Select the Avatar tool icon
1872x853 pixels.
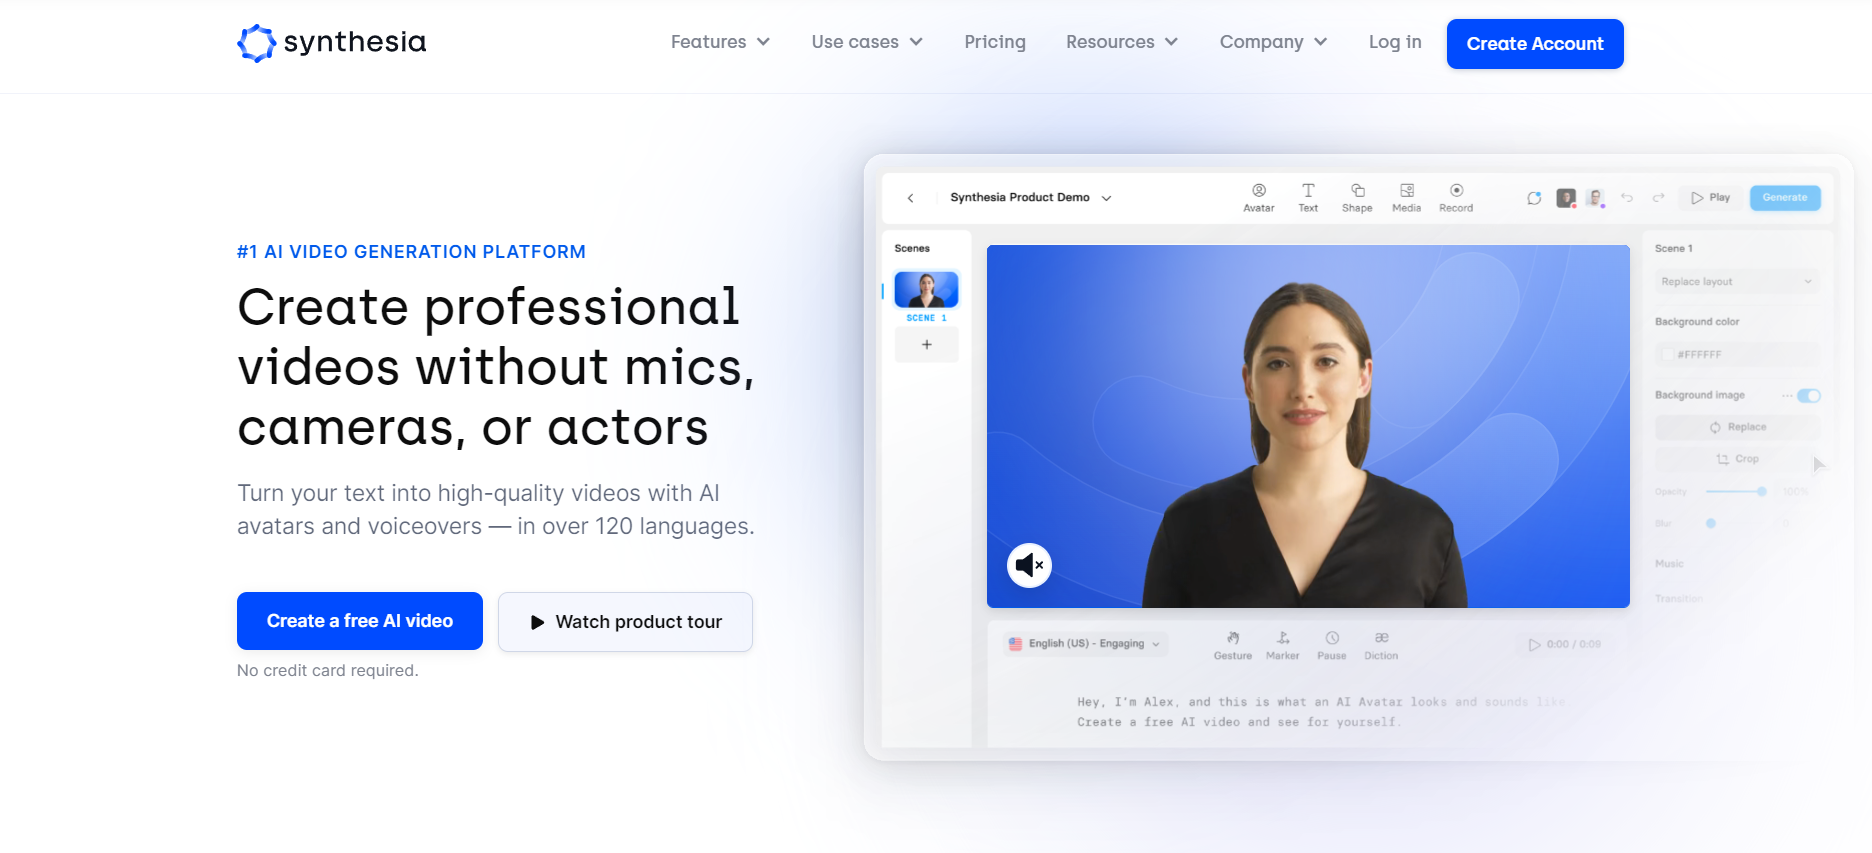(x=1259, y=198)
